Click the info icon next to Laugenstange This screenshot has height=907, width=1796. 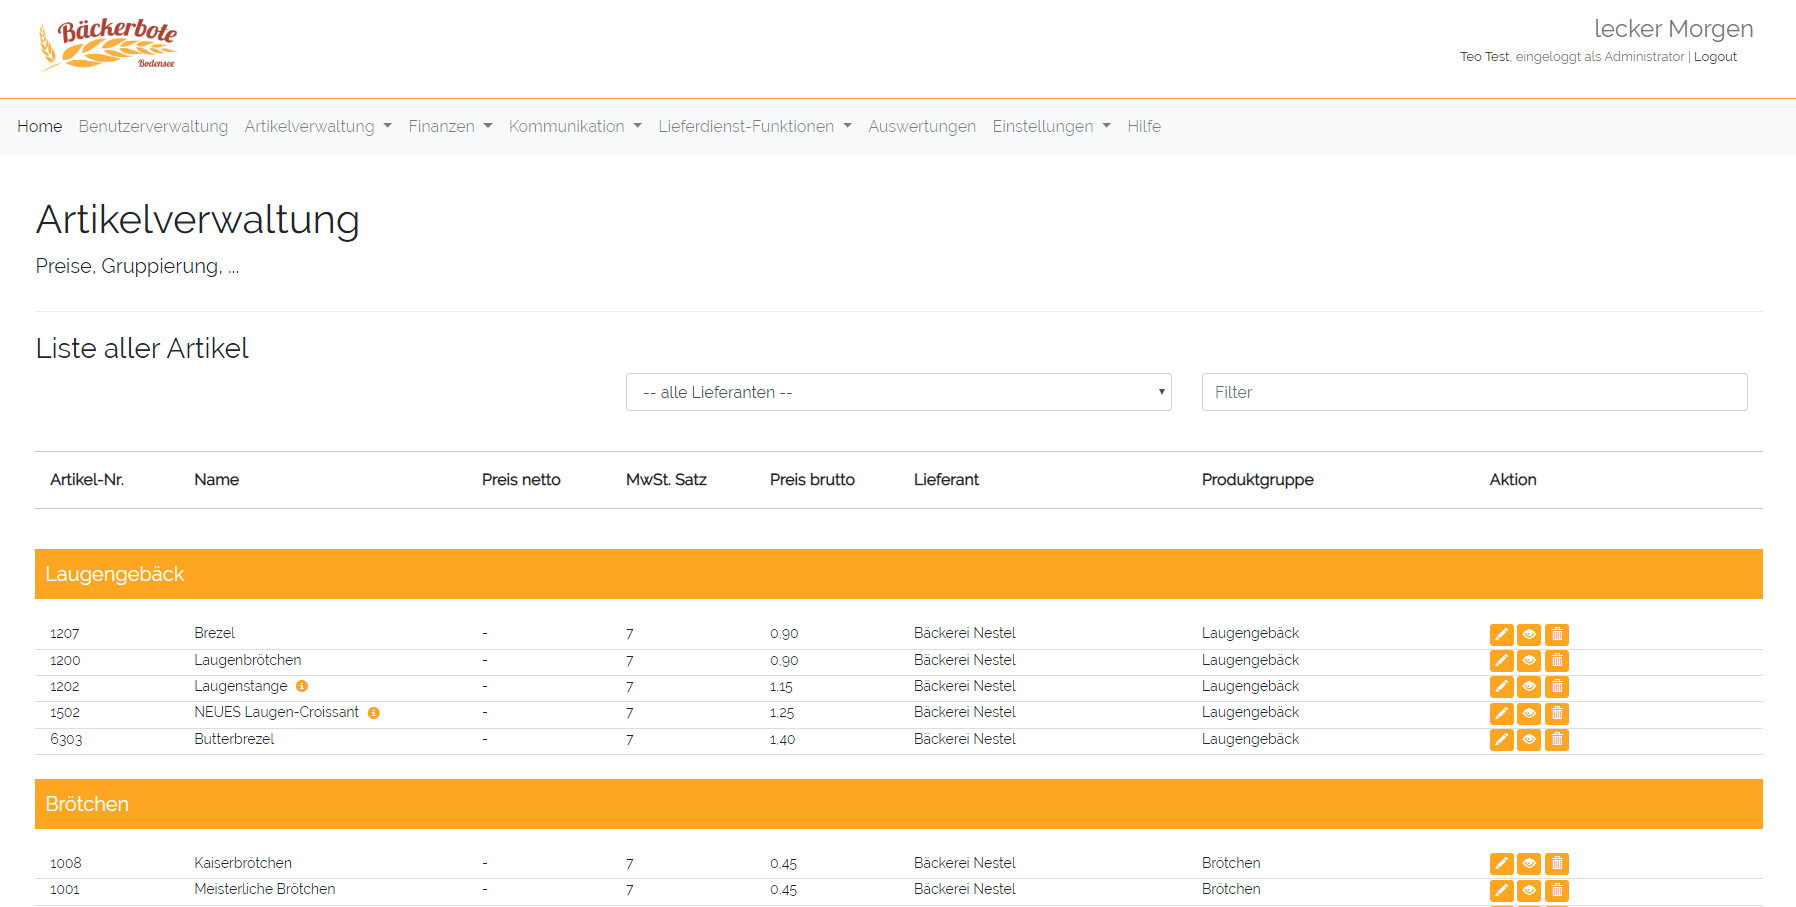click(x=302, y=687)
